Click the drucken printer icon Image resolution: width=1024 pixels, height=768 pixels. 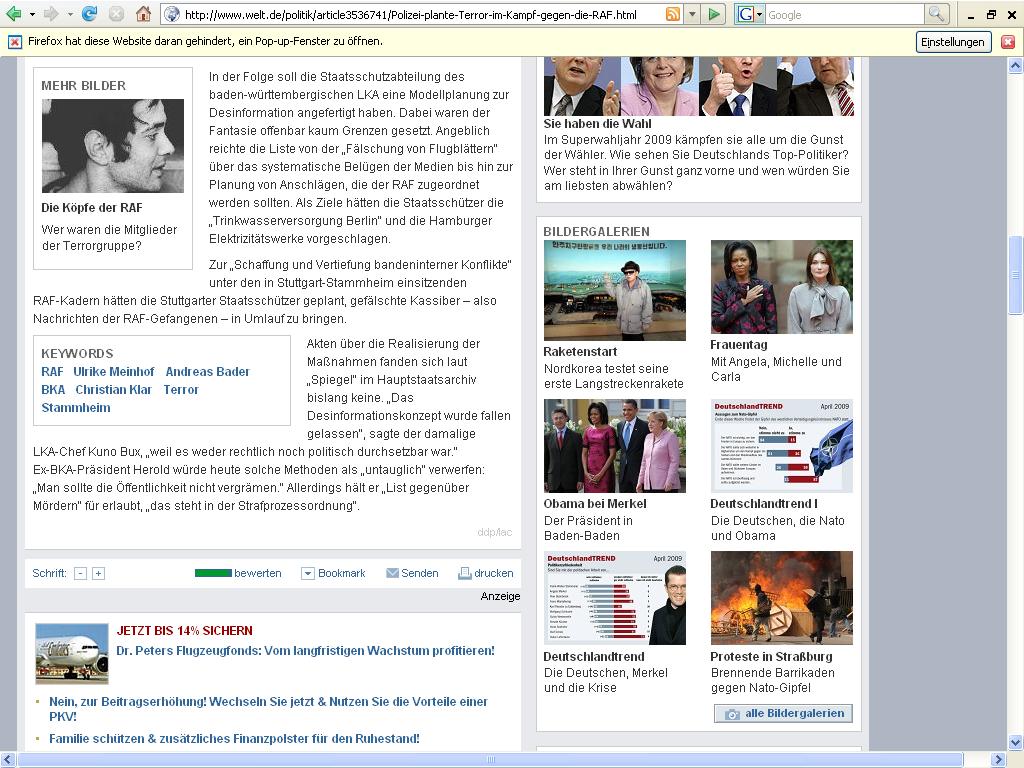465,573
